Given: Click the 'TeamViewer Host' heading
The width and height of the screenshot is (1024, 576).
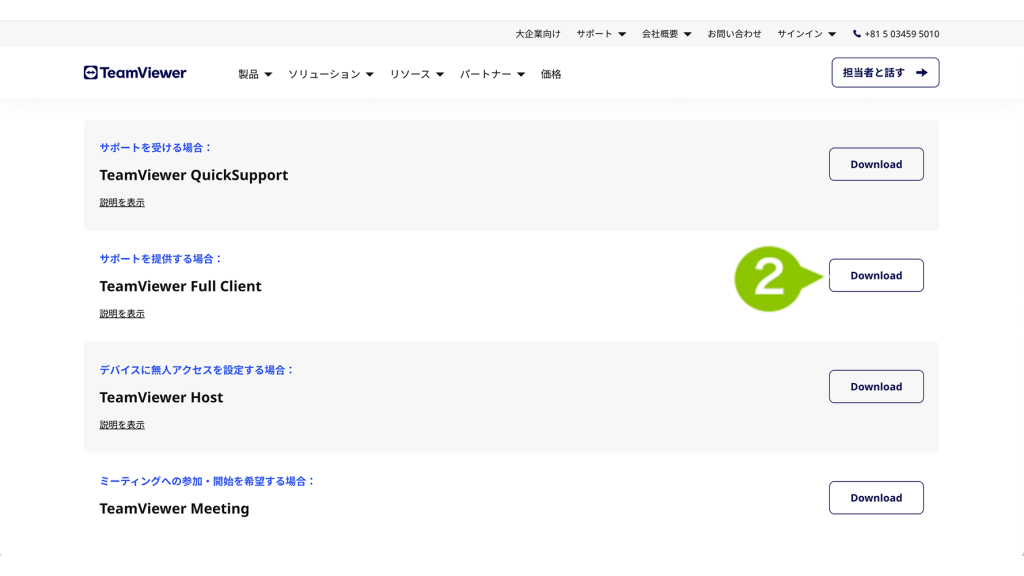Looking at the screenshot, I should (161, 397).
